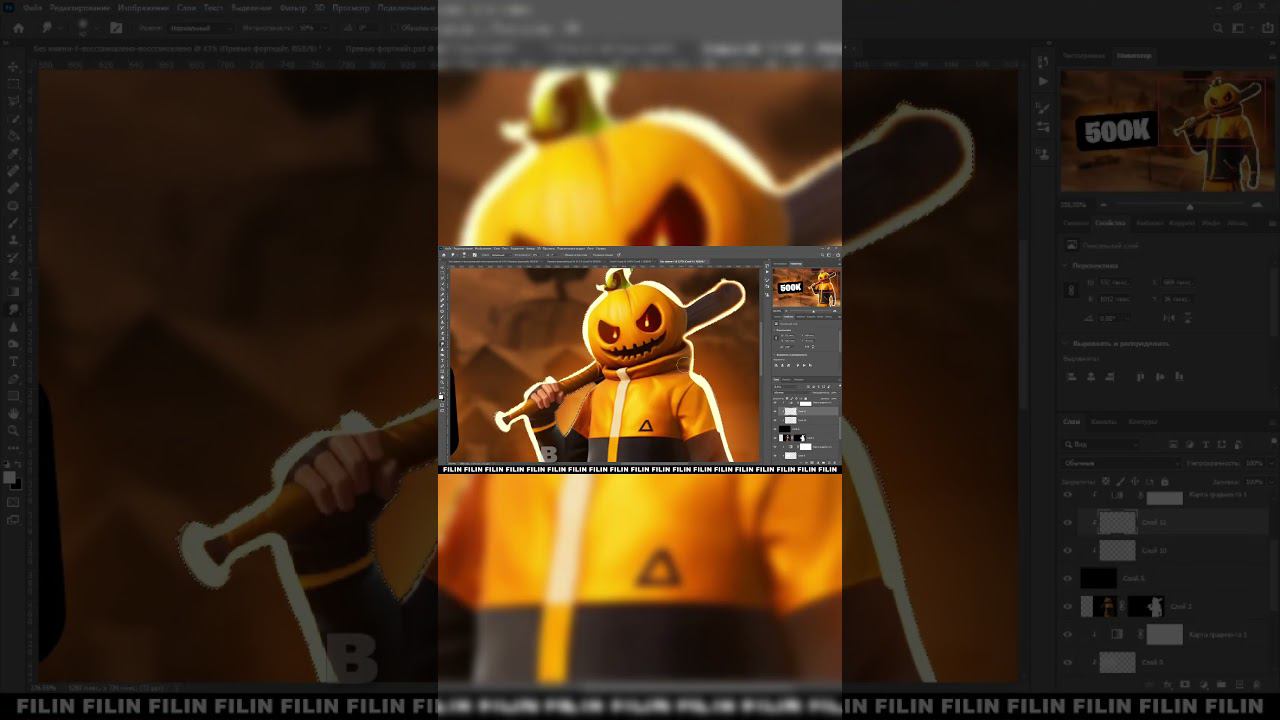
Task: Add a layer style with fx icon
Action: pyautogui.click(x=1166, y=685)
